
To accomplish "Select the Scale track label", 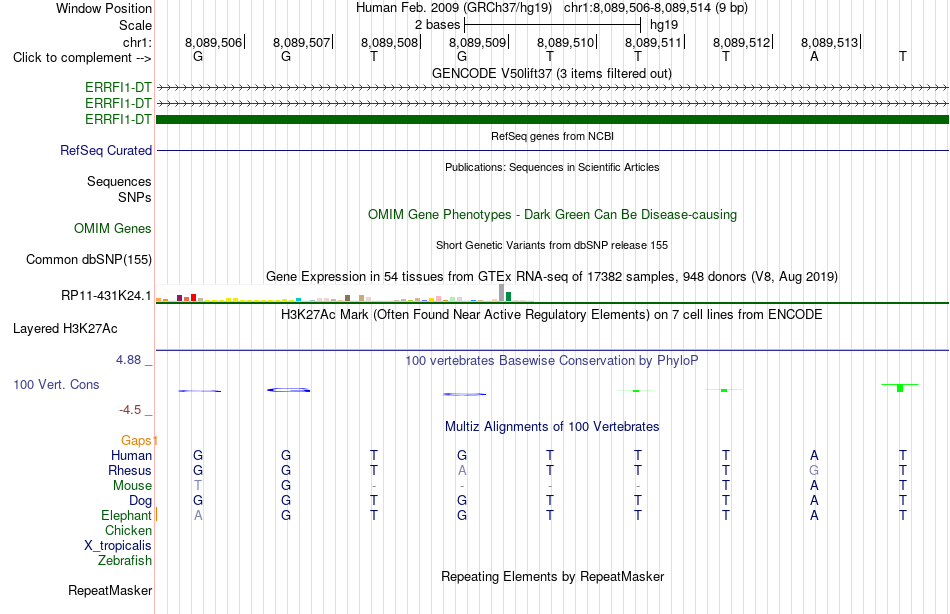I will [135, 25].
